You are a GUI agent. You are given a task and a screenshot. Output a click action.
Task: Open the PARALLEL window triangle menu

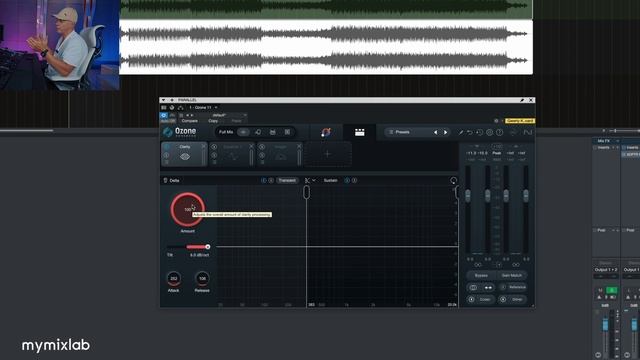(164, 100)
